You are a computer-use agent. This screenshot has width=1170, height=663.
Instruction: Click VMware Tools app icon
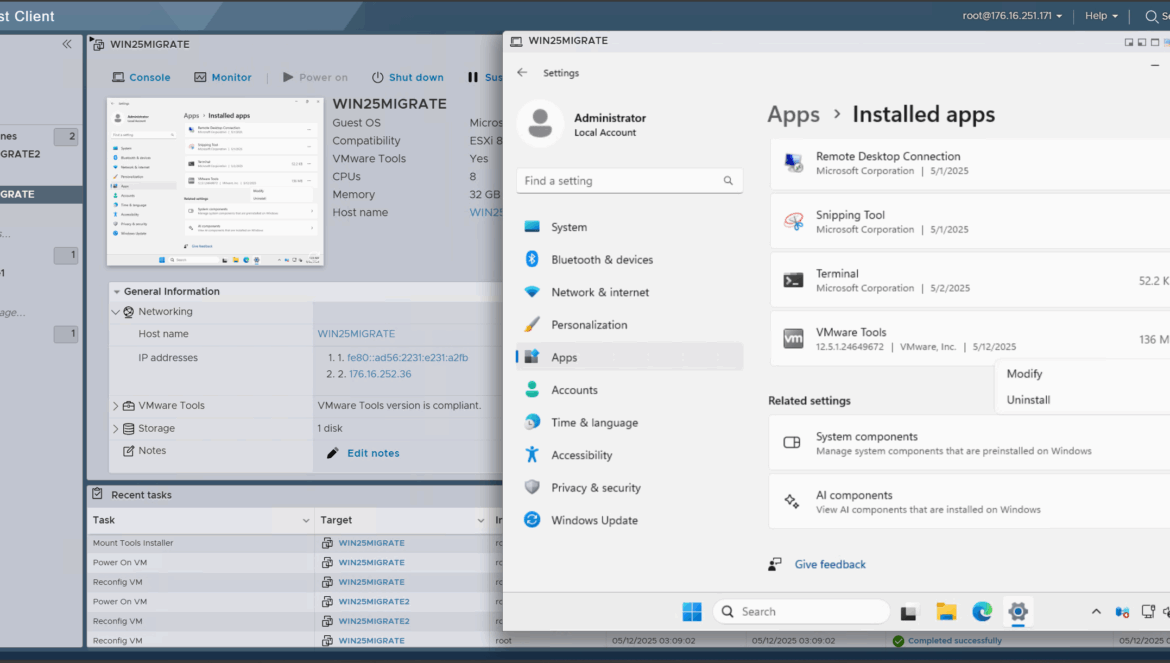[793, 339]
